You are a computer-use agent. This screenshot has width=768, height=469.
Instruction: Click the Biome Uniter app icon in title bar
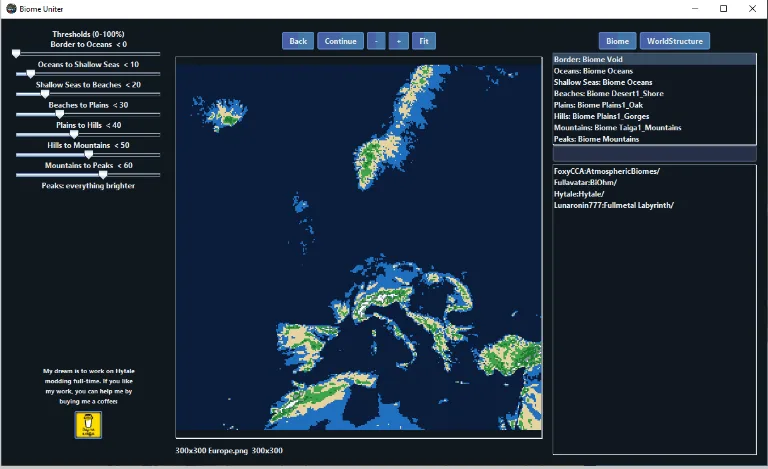coord(11,9)
